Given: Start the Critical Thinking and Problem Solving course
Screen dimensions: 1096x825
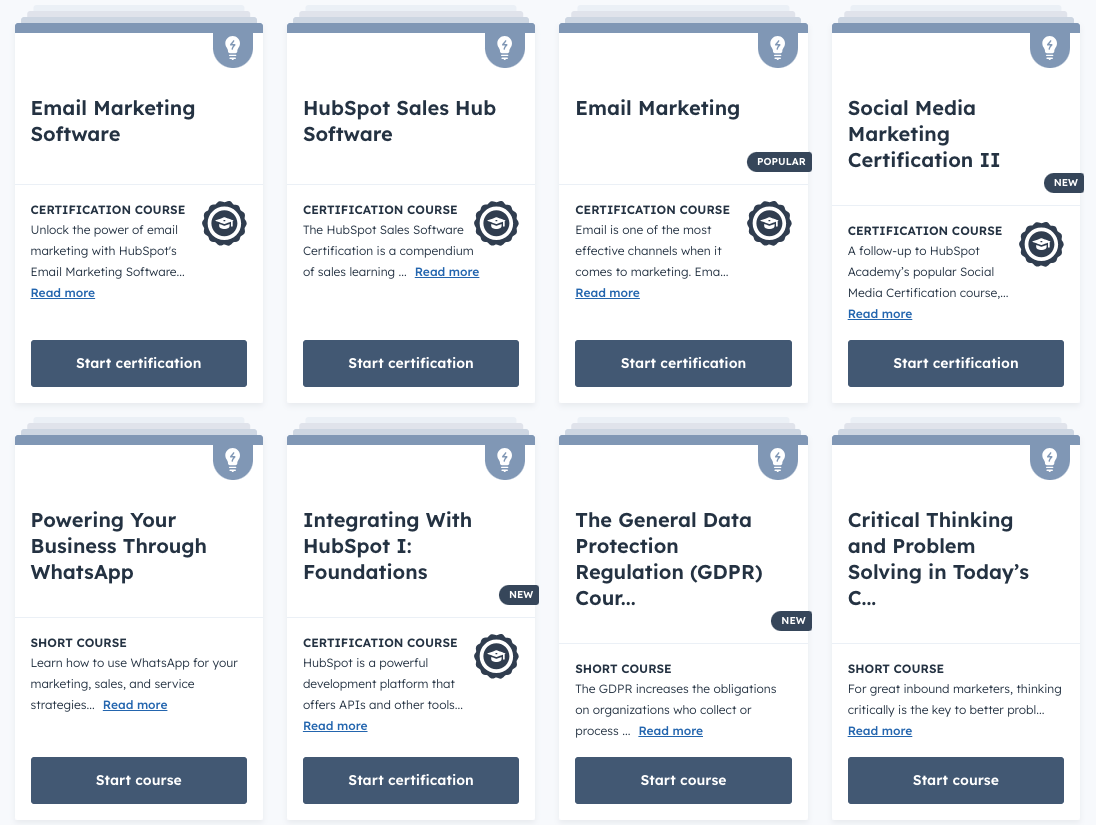Looking at the screenshot, I should [x=956, y=780].
